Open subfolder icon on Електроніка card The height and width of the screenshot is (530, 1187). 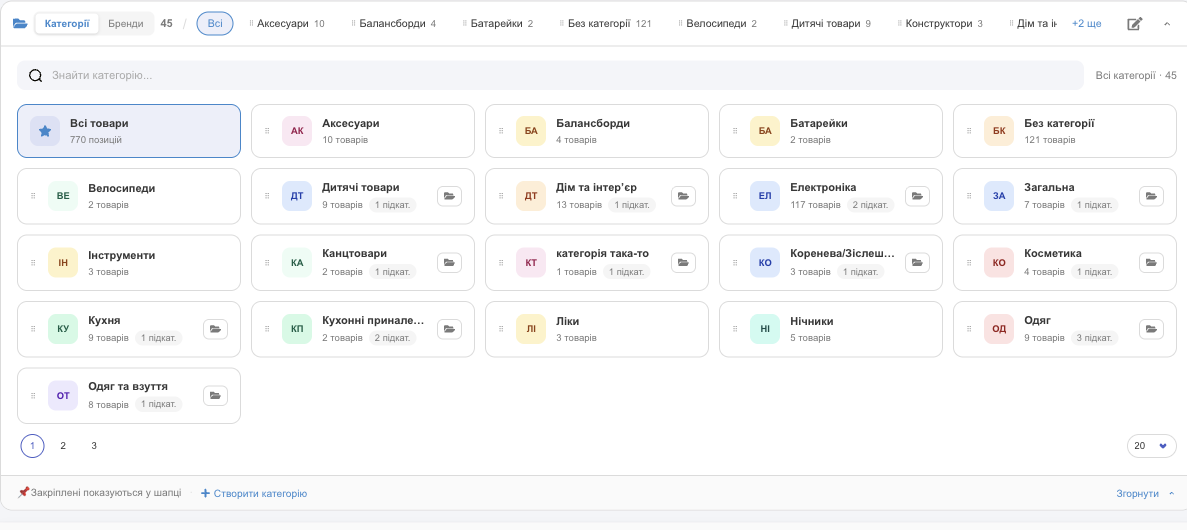pos(918,196)
